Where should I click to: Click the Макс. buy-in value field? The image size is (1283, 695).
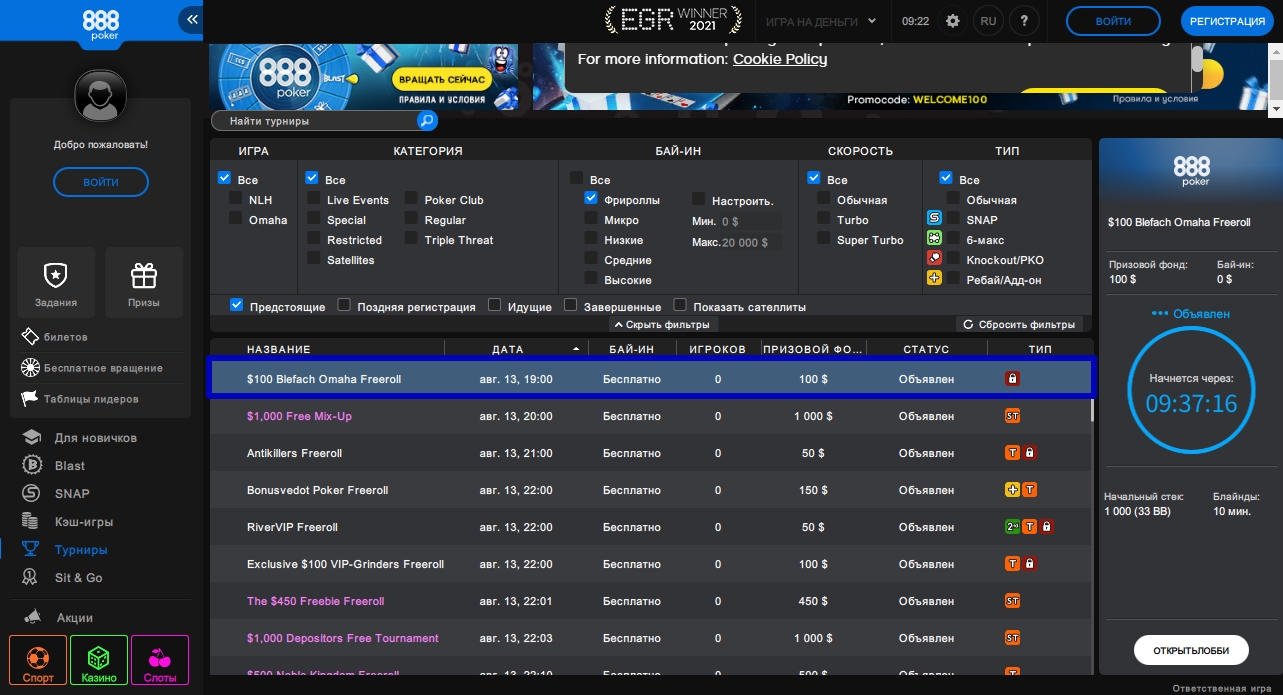pyautogui.click(x=750, y=242)
